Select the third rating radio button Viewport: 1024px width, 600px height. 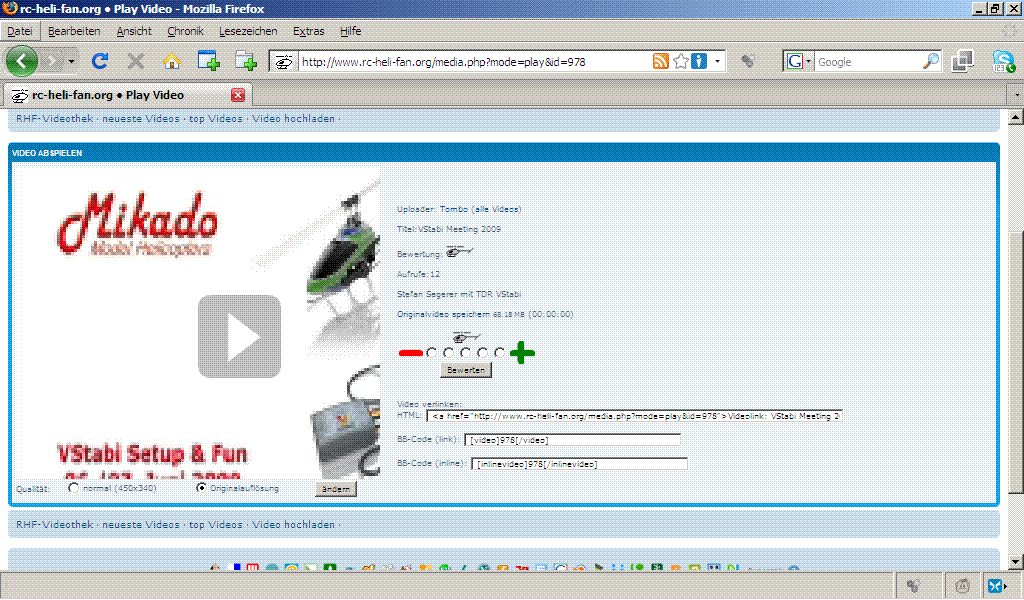tap(465, 353)
